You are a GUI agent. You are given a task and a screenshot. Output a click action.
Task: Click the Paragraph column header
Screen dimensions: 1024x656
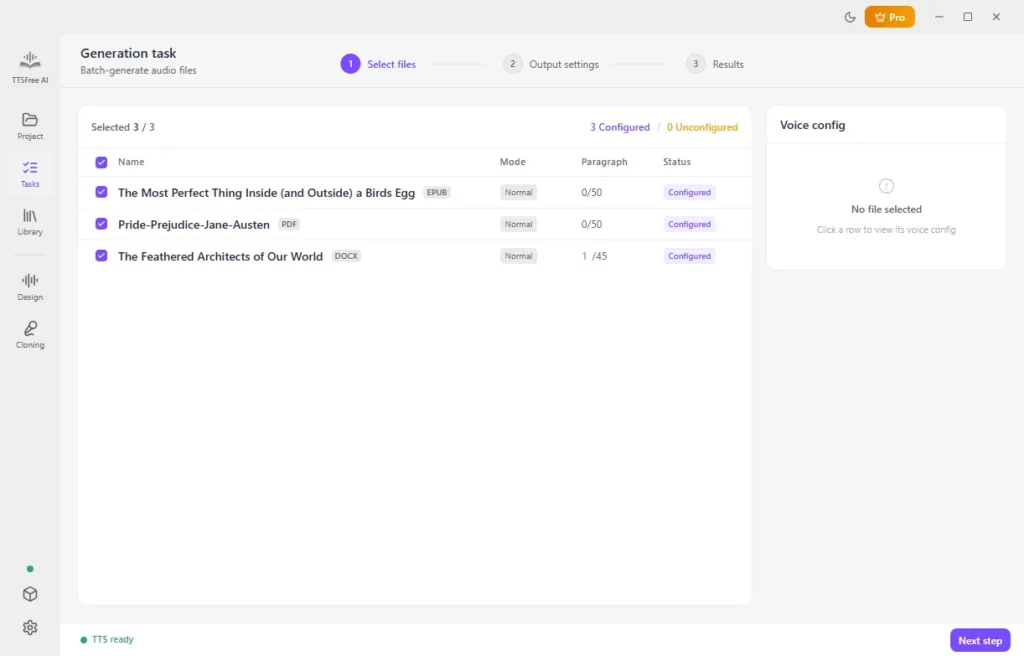(604, 161)
